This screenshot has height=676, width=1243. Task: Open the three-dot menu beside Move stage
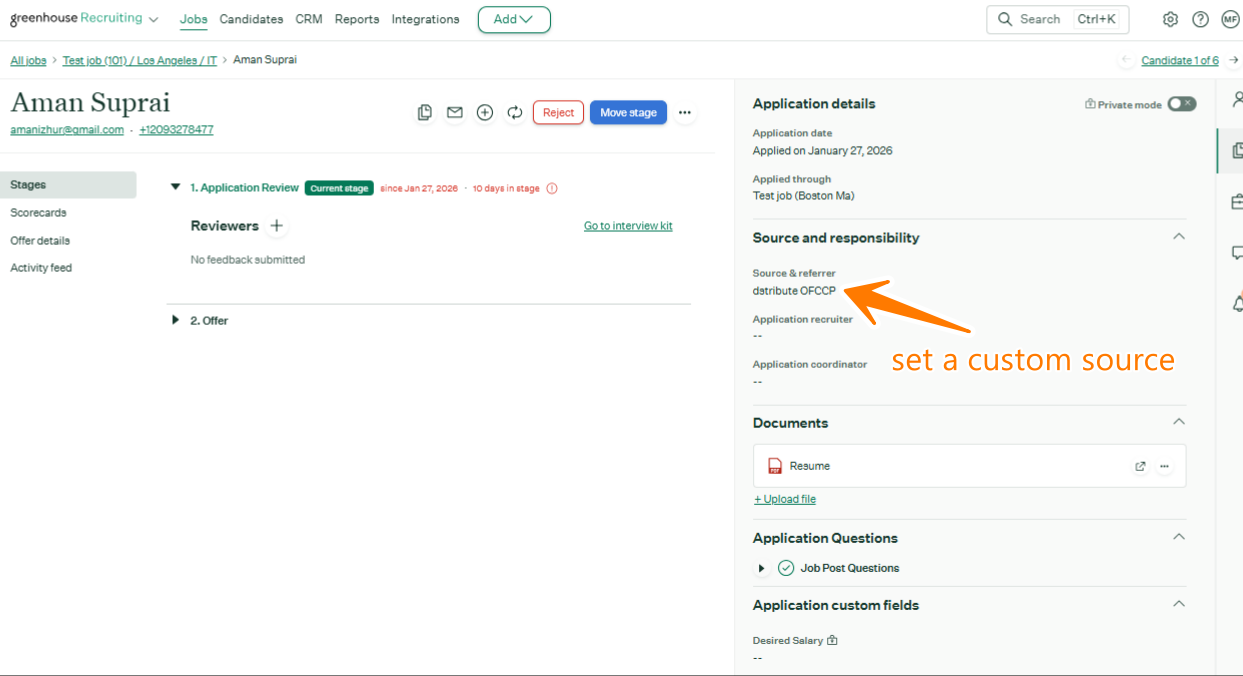click(x=685, y=113)
